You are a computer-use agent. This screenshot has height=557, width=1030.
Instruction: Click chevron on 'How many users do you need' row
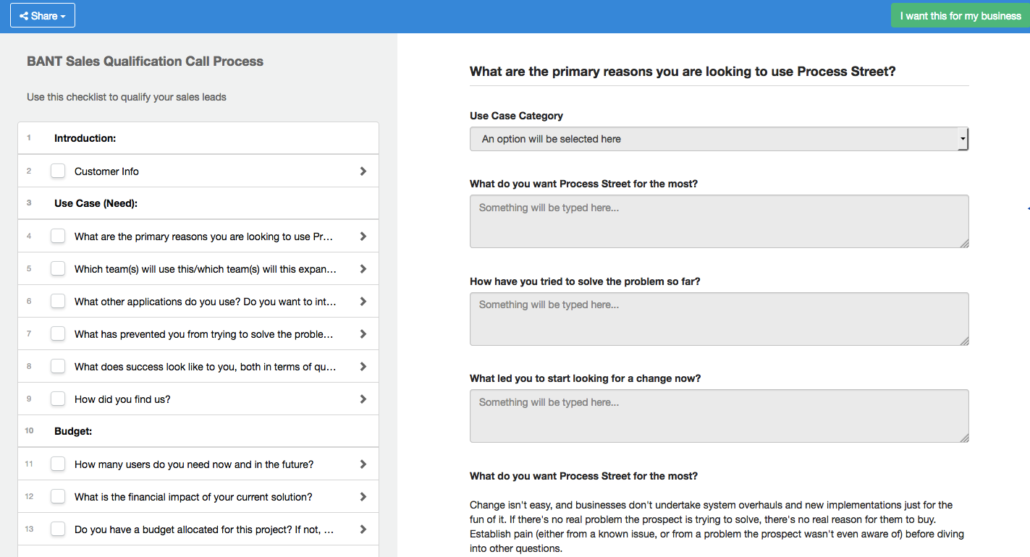(363, 464)
